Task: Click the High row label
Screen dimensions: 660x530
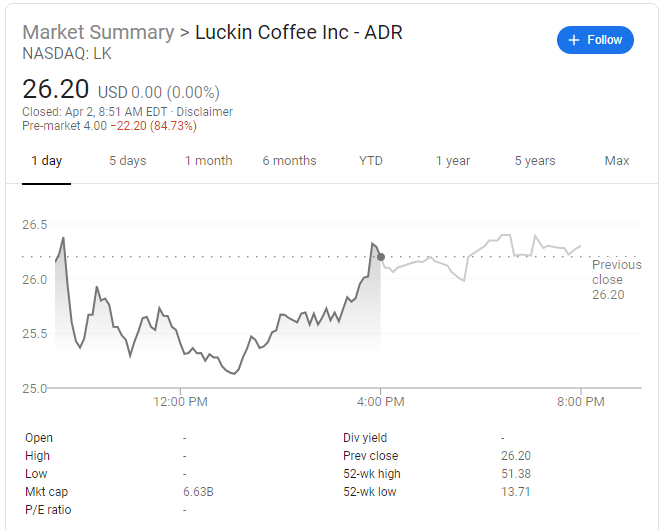Action: (x=37, y=455)
